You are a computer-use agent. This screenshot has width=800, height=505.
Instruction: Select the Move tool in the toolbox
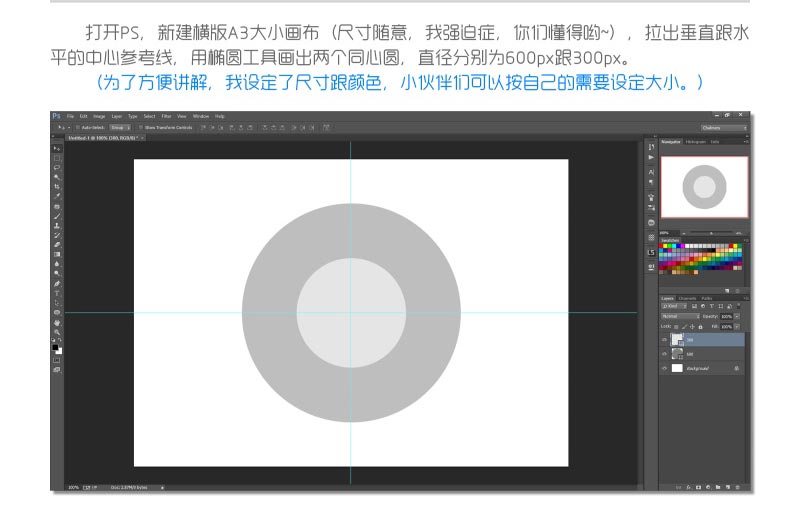pyautogui.click(x=57, y=148)
